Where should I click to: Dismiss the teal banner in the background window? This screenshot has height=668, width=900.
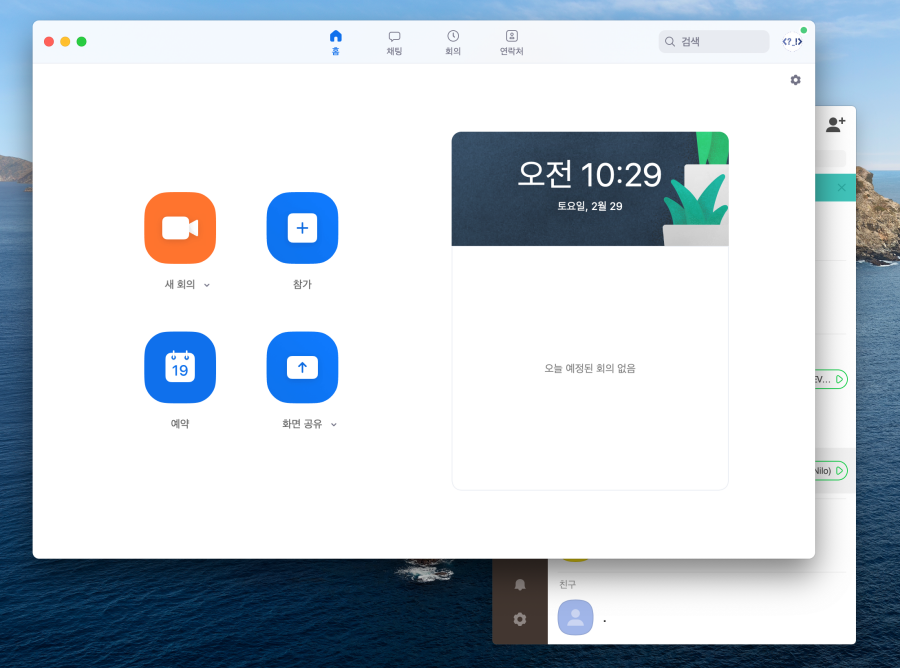(841, 188)
